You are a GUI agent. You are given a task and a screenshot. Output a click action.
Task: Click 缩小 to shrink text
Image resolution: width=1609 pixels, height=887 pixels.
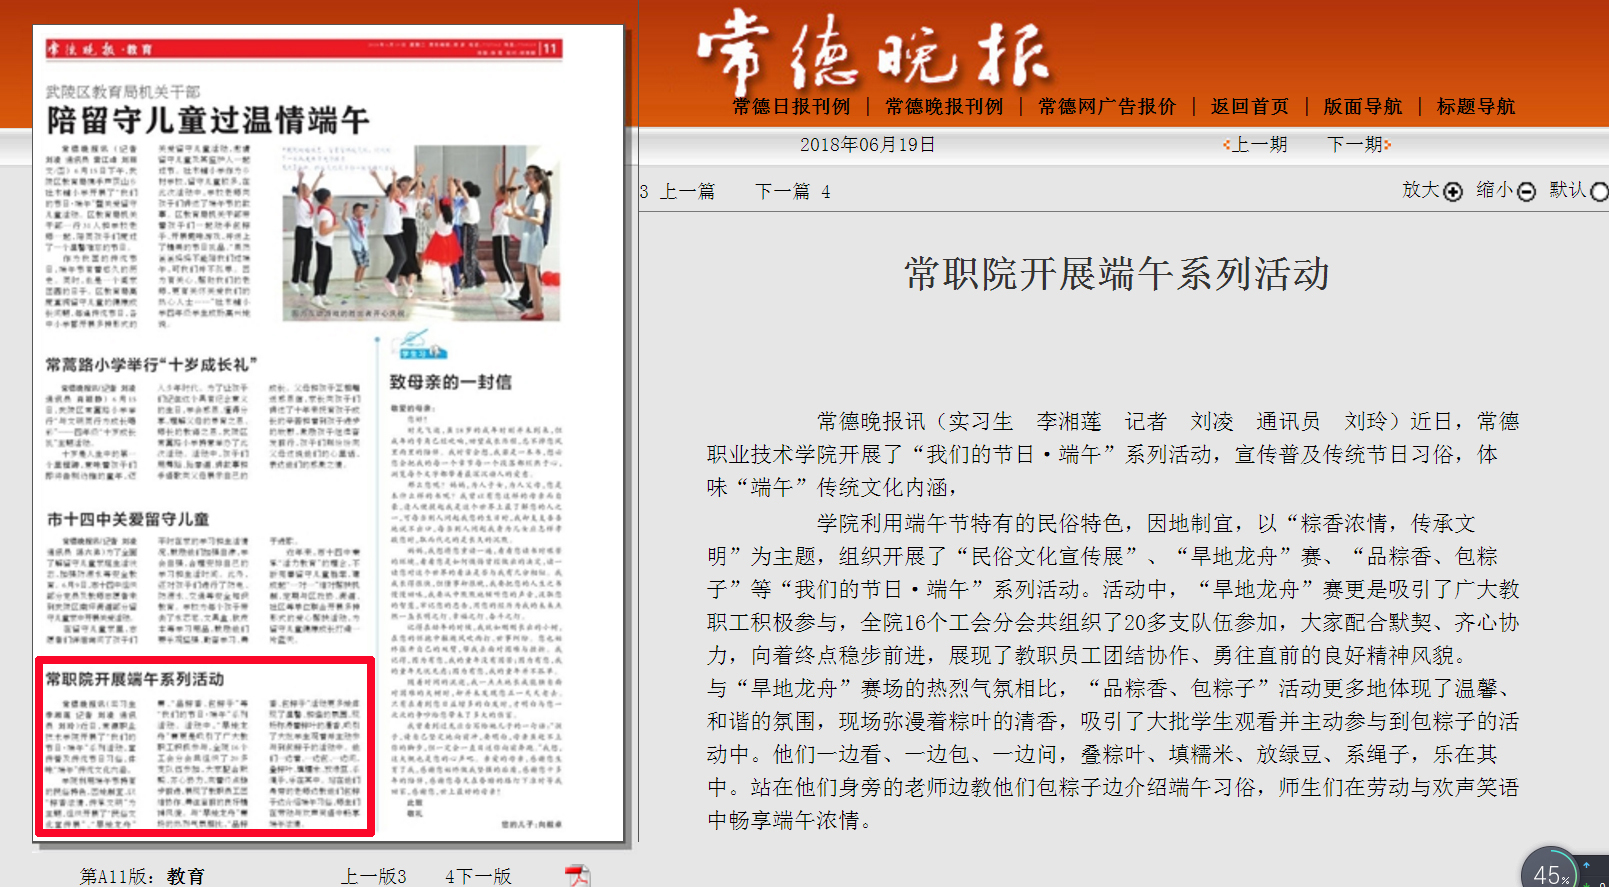tap(1495, 190)
